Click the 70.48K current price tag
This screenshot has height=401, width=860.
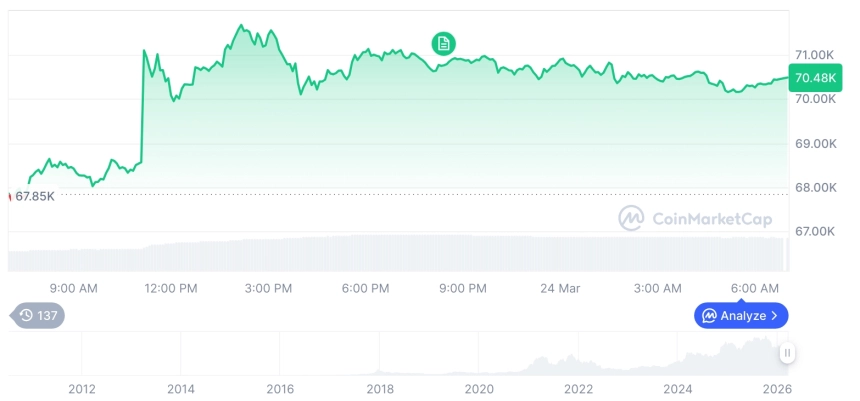tap(813, 77)
